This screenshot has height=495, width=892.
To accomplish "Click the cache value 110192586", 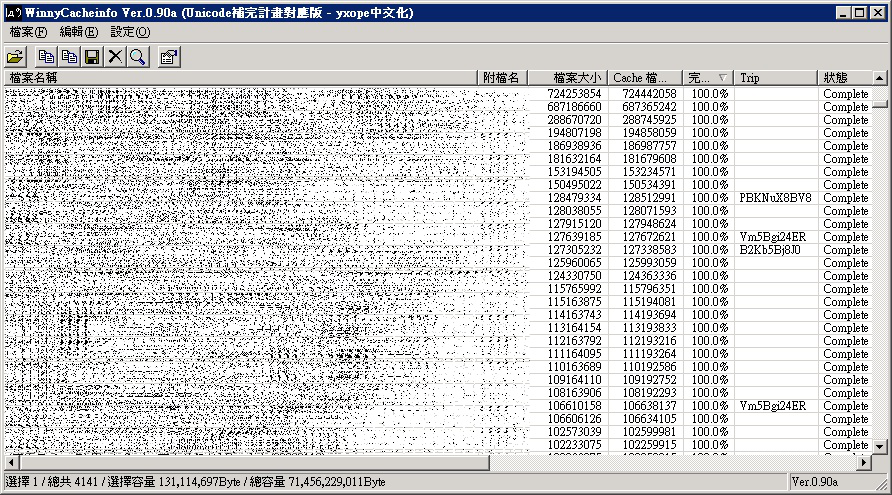I will 649,367.
